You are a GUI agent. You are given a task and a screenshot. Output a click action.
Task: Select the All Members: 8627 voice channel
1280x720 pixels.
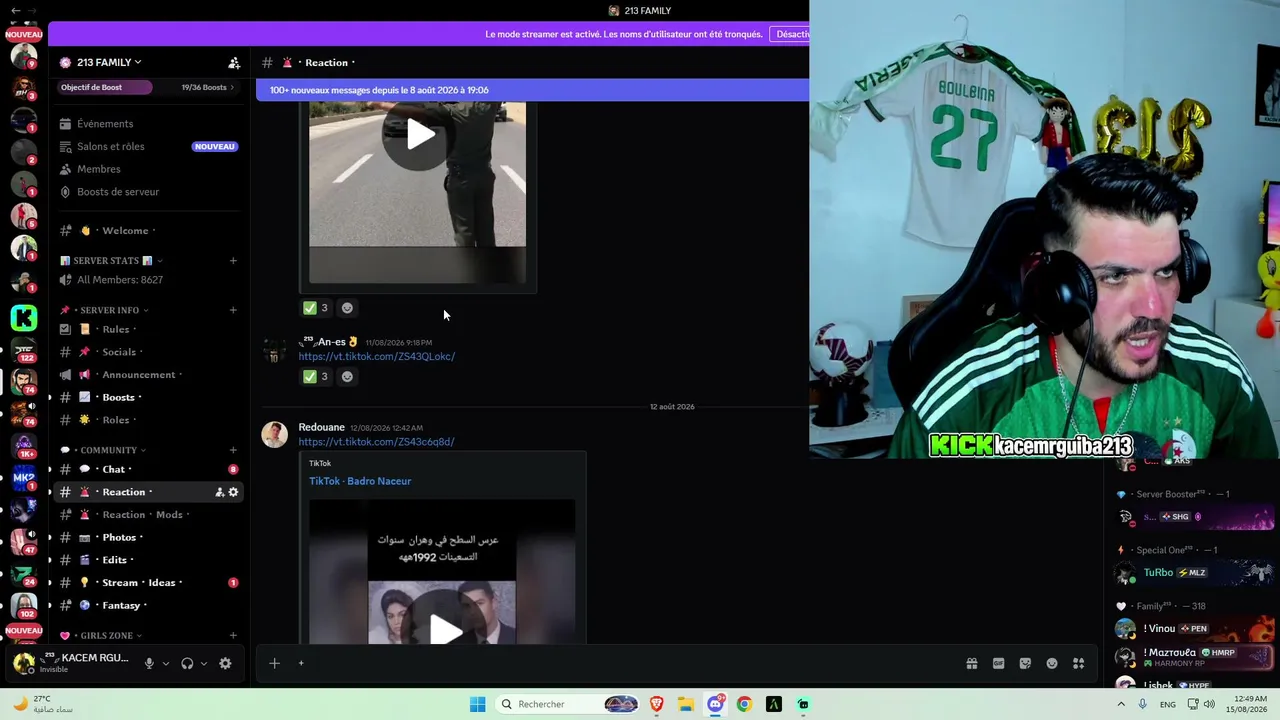coord(120,280)
